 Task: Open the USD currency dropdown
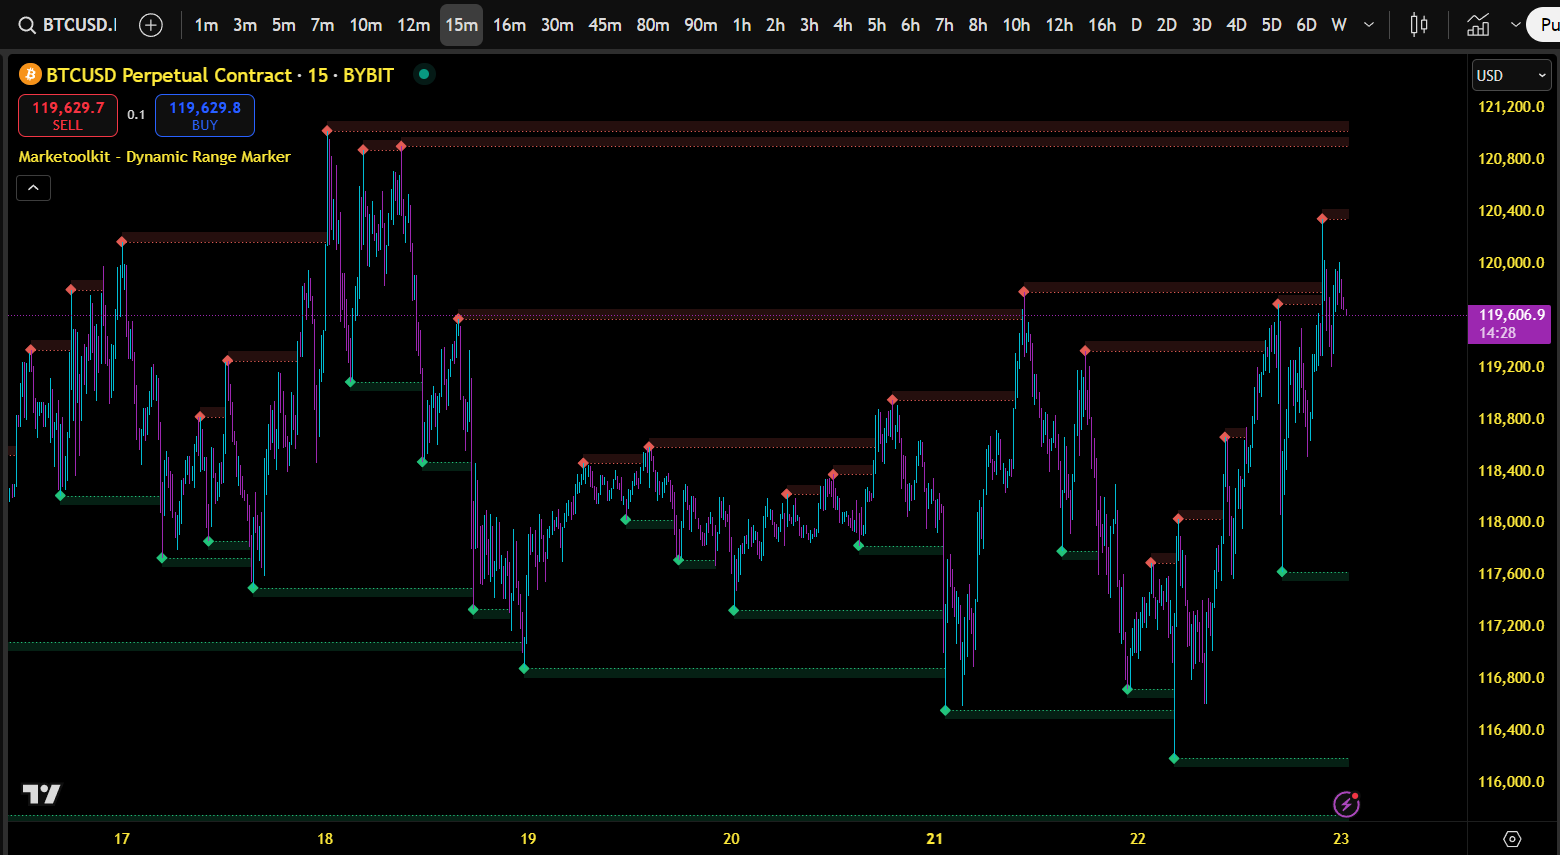[1511, 76]
